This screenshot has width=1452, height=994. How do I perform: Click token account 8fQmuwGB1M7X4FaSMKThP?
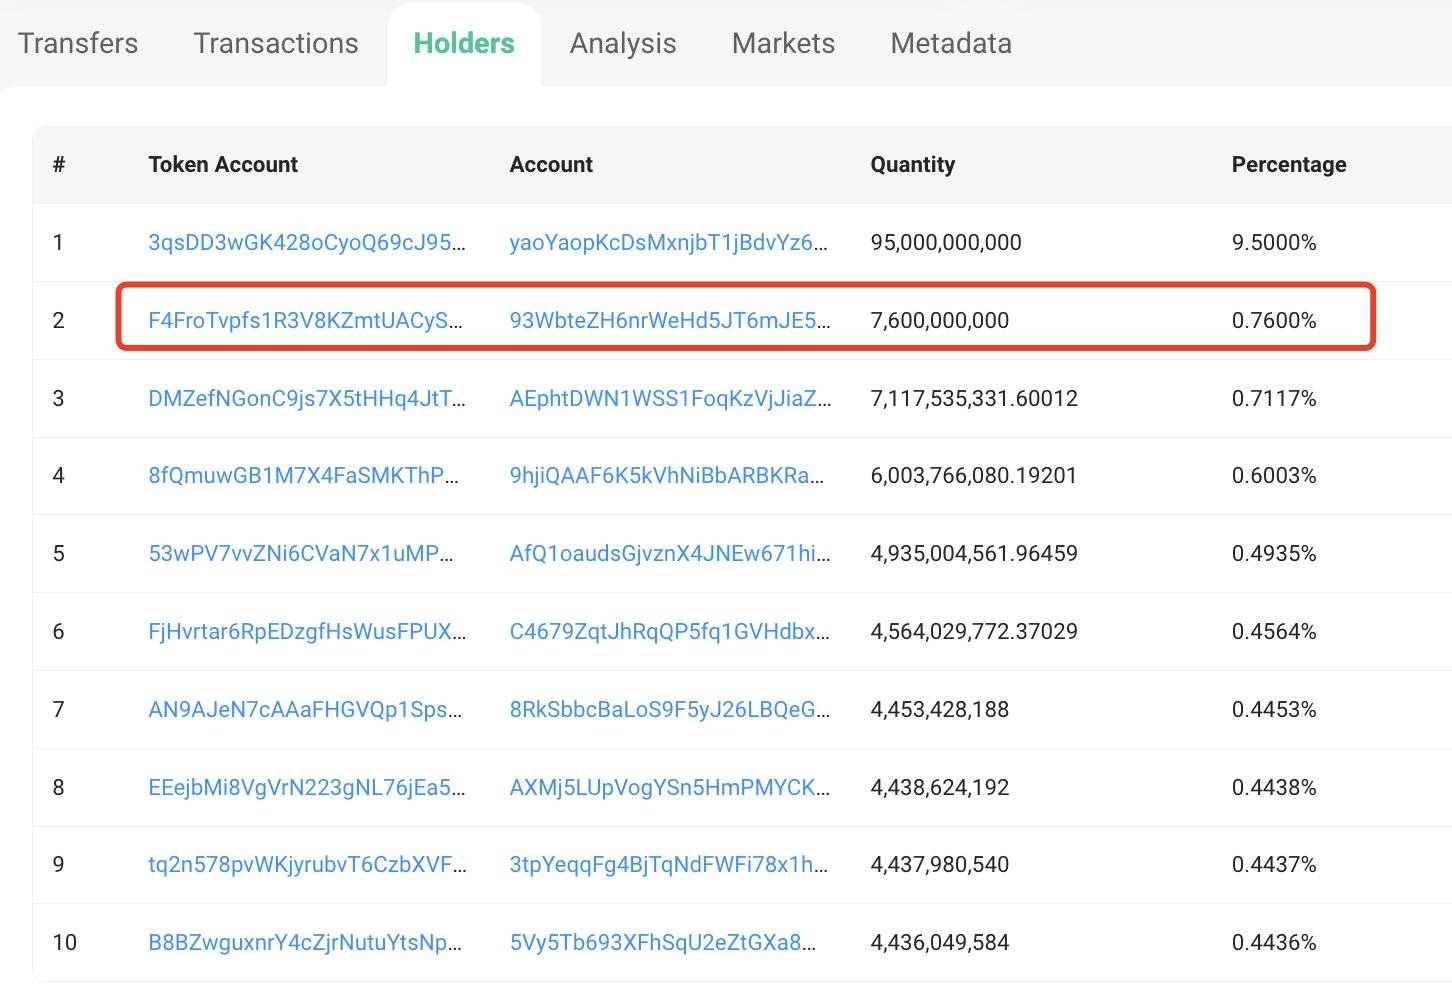tap(303, 475)
